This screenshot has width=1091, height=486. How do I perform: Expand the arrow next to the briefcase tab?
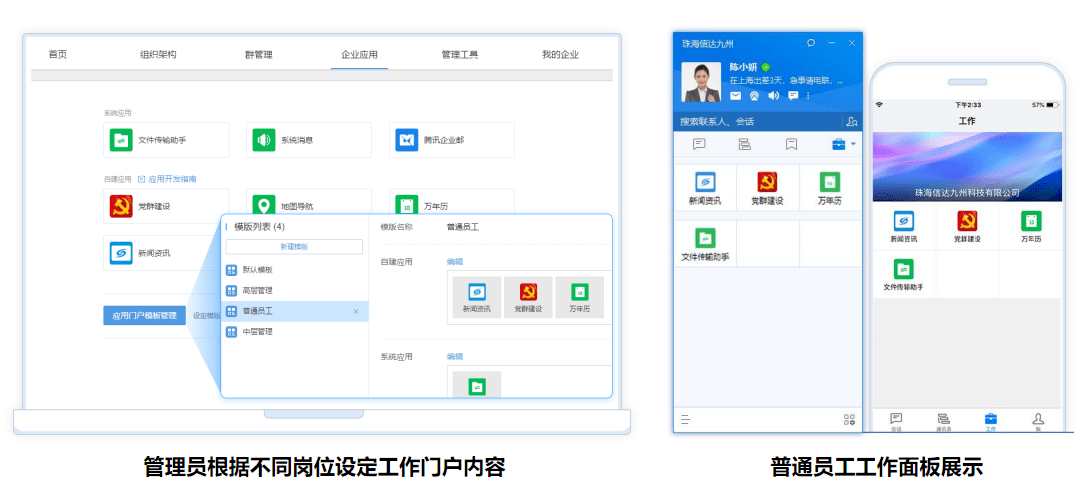point(854,145)
